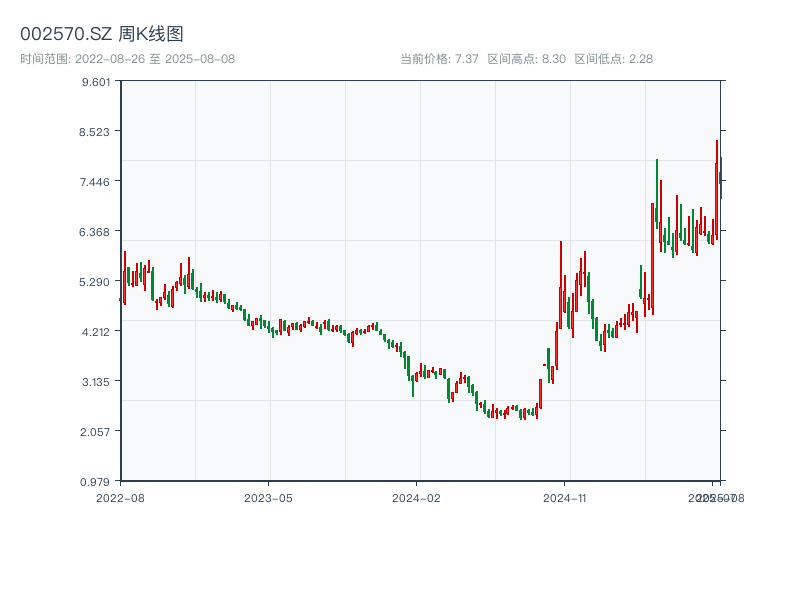800x600 pixels.
Task: Click the 区间高点: 8.30 label
Action: pyautogui.click(x=527, y=59)
